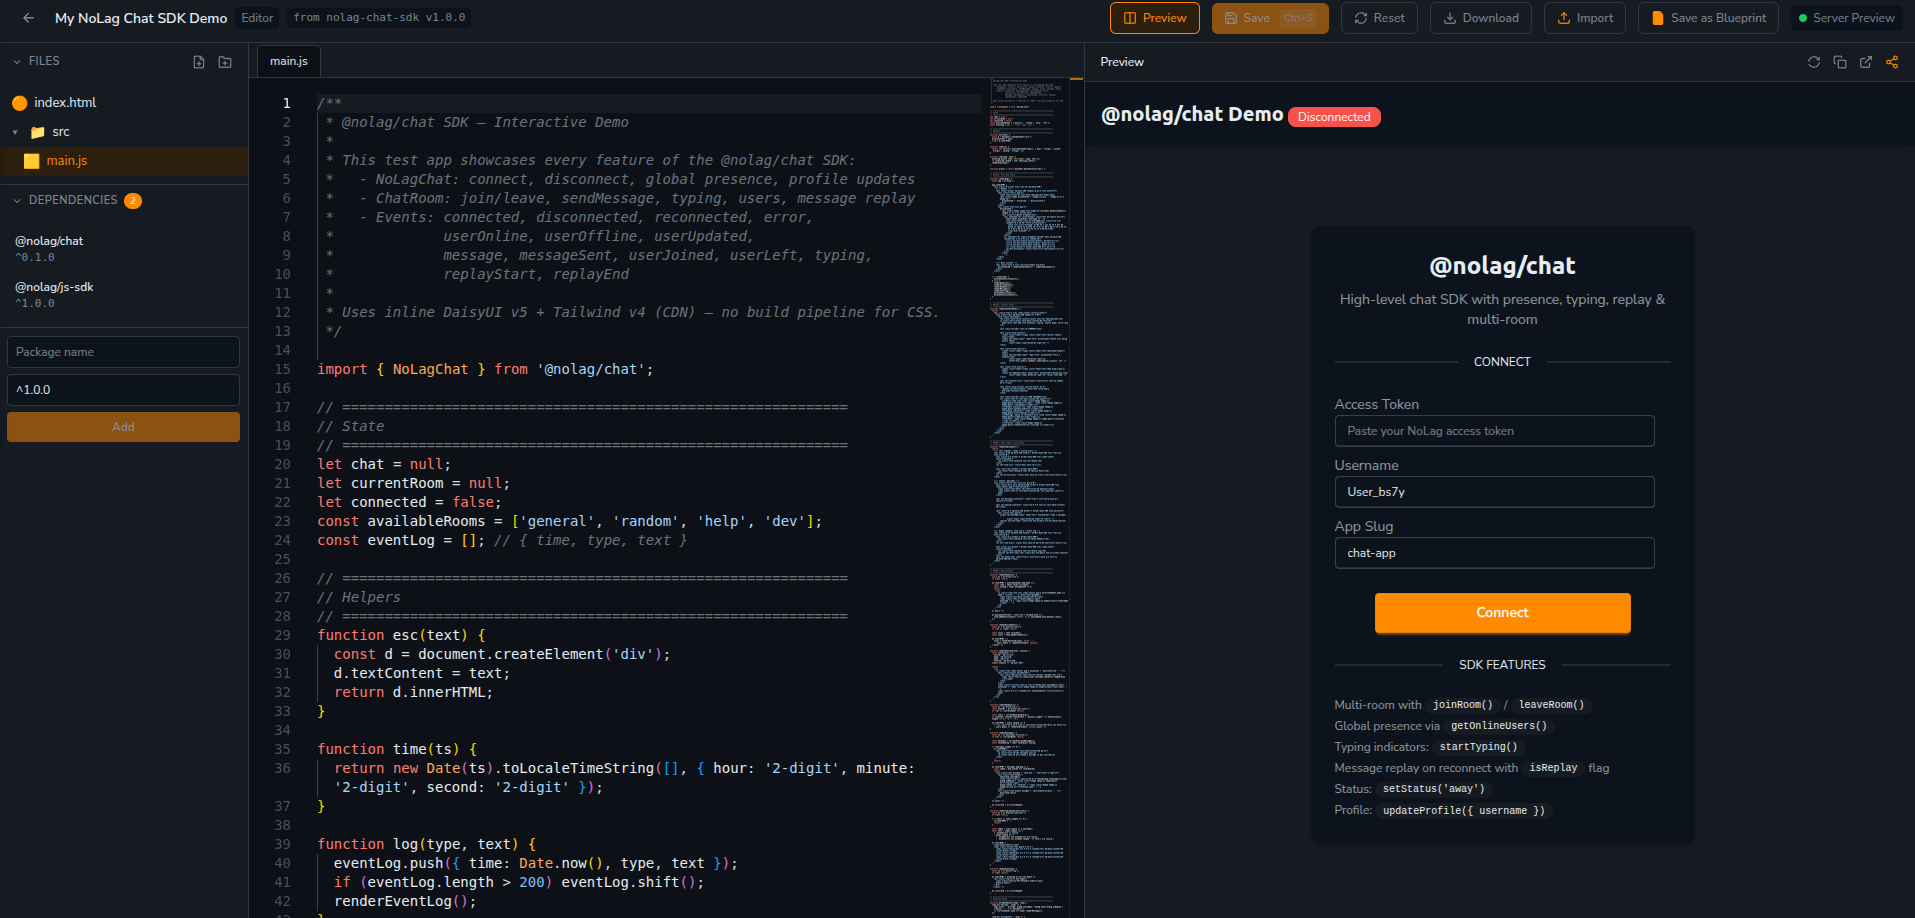Click the App Slug field chat-app
The image size is (1915, 918).
(x=1494, y=553)
